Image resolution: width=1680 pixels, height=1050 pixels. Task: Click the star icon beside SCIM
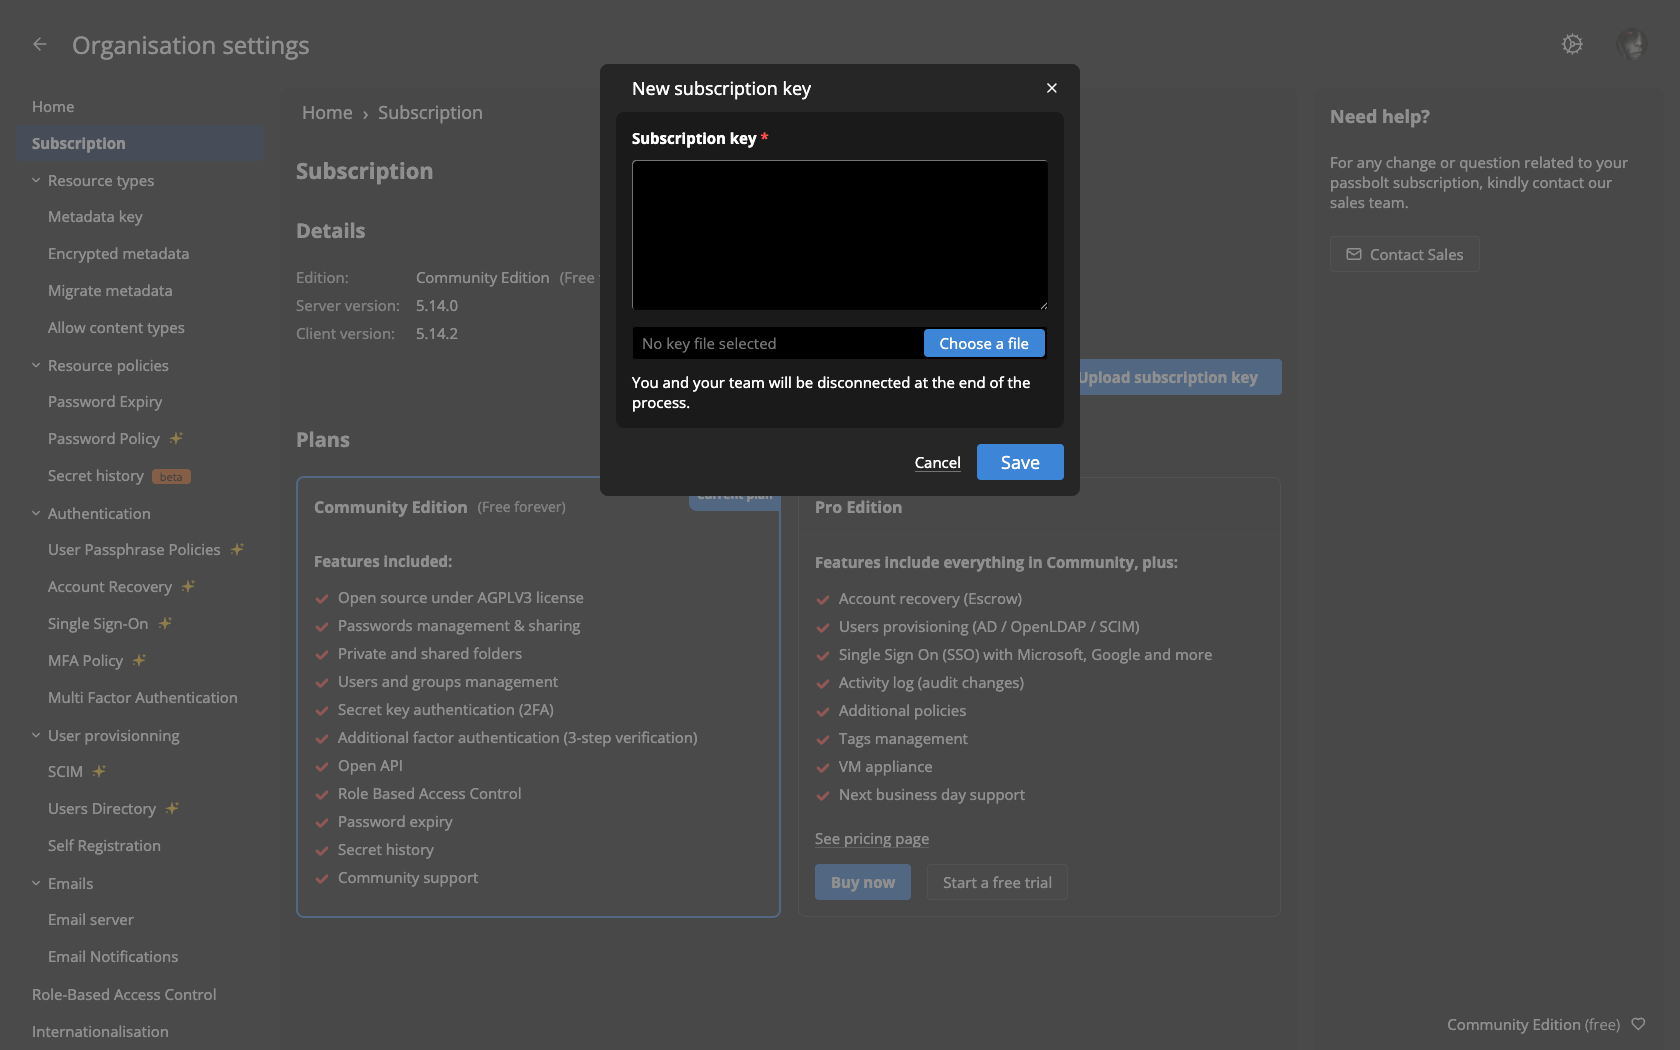(x=99, y=771)
